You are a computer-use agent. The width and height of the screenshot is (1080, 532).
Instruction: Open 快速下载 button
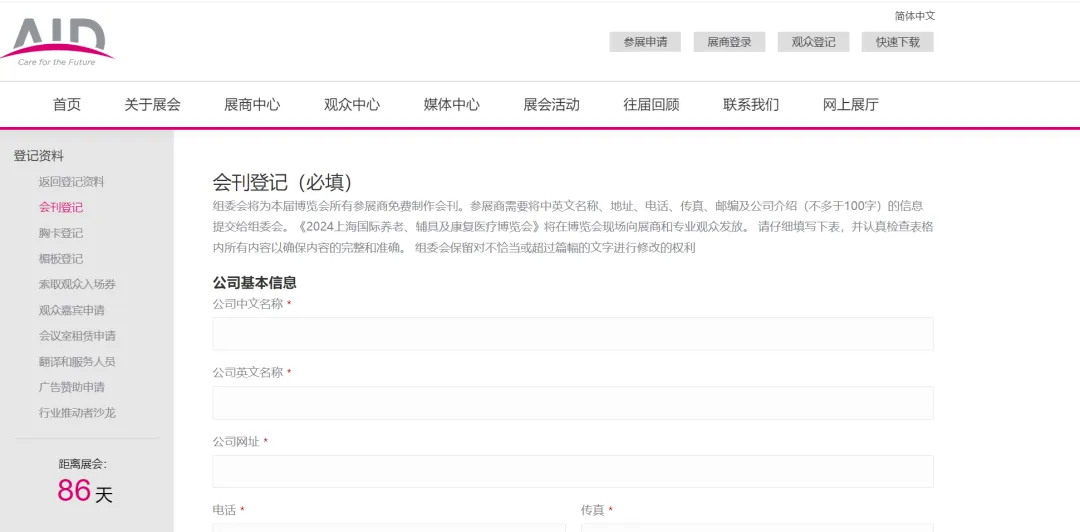point(897,42)
